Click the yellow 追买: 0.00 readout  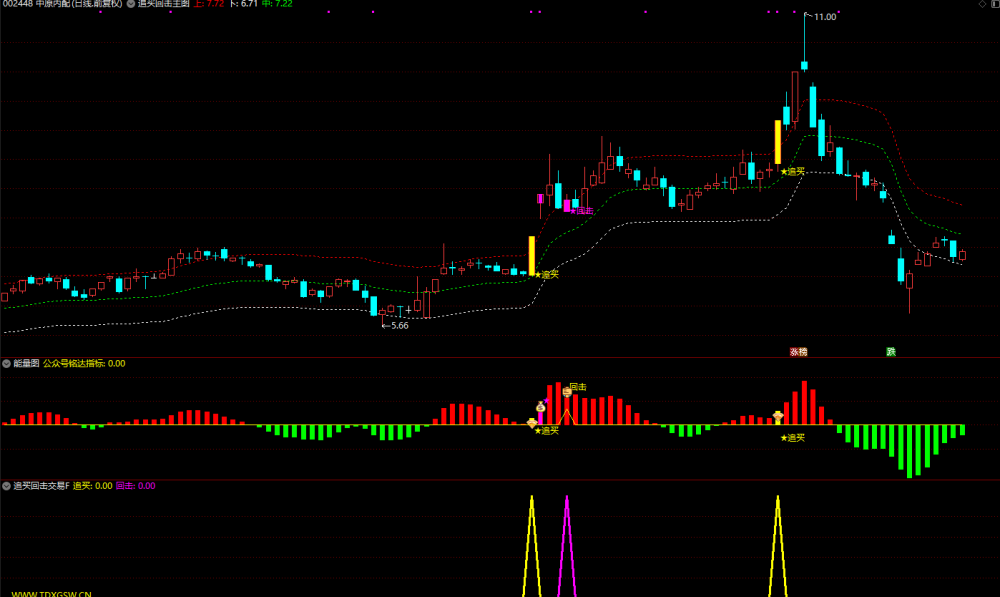click(92, 486)
